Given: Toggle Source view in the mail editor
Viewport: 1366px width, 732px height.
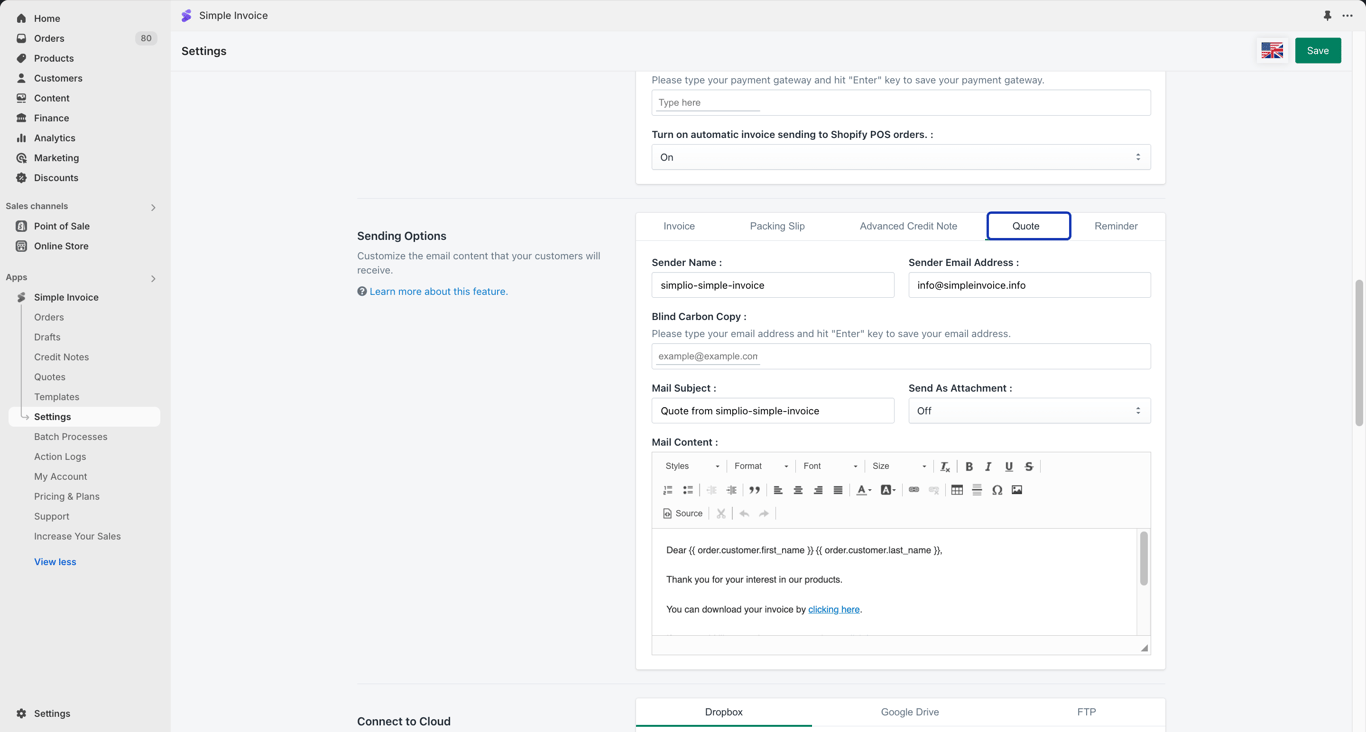Looking at the screenshot, I should point(683,513).
